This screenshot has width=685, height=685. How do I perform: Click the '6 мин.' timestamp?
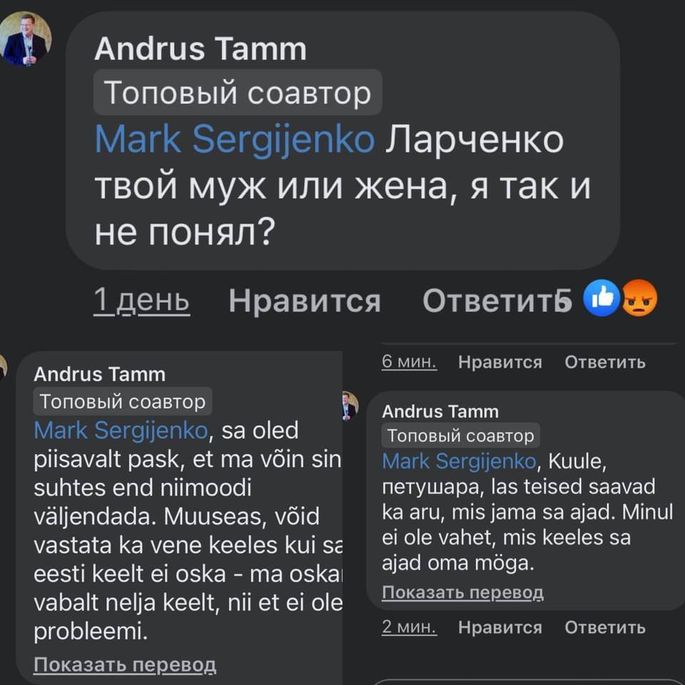409,362
